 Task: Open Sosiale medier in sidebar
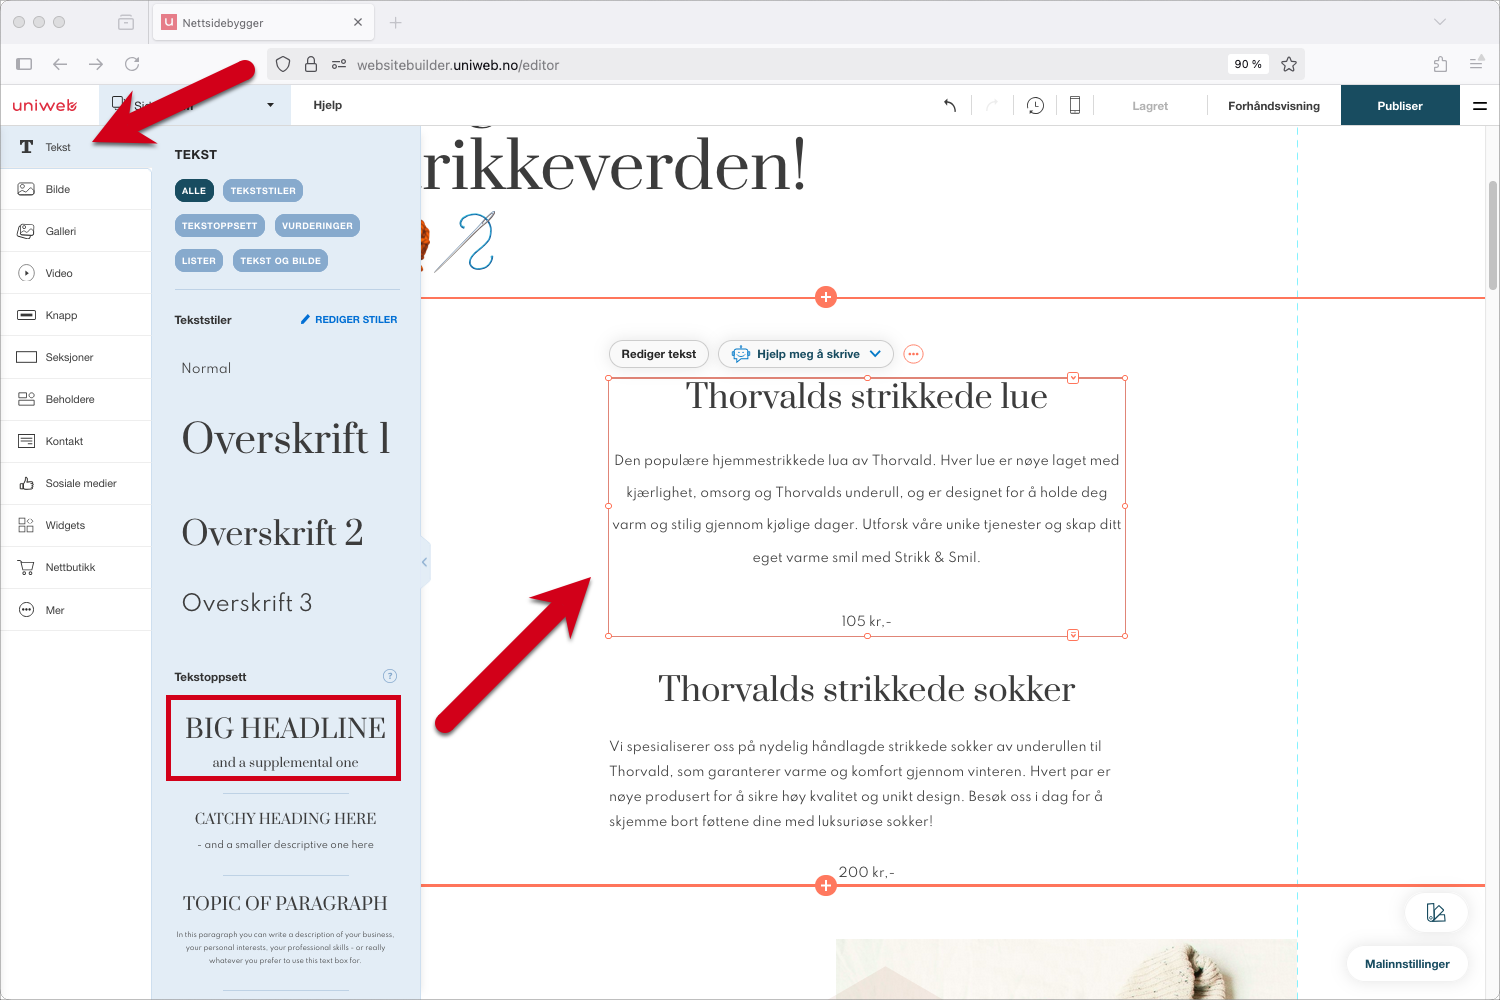pyautogui.click(x=75, y=483)
